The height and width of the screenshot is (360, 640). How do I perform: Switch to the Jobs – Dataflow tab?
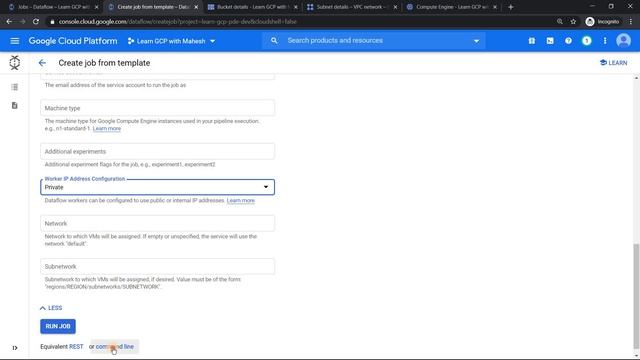click(x=52, y=7)
